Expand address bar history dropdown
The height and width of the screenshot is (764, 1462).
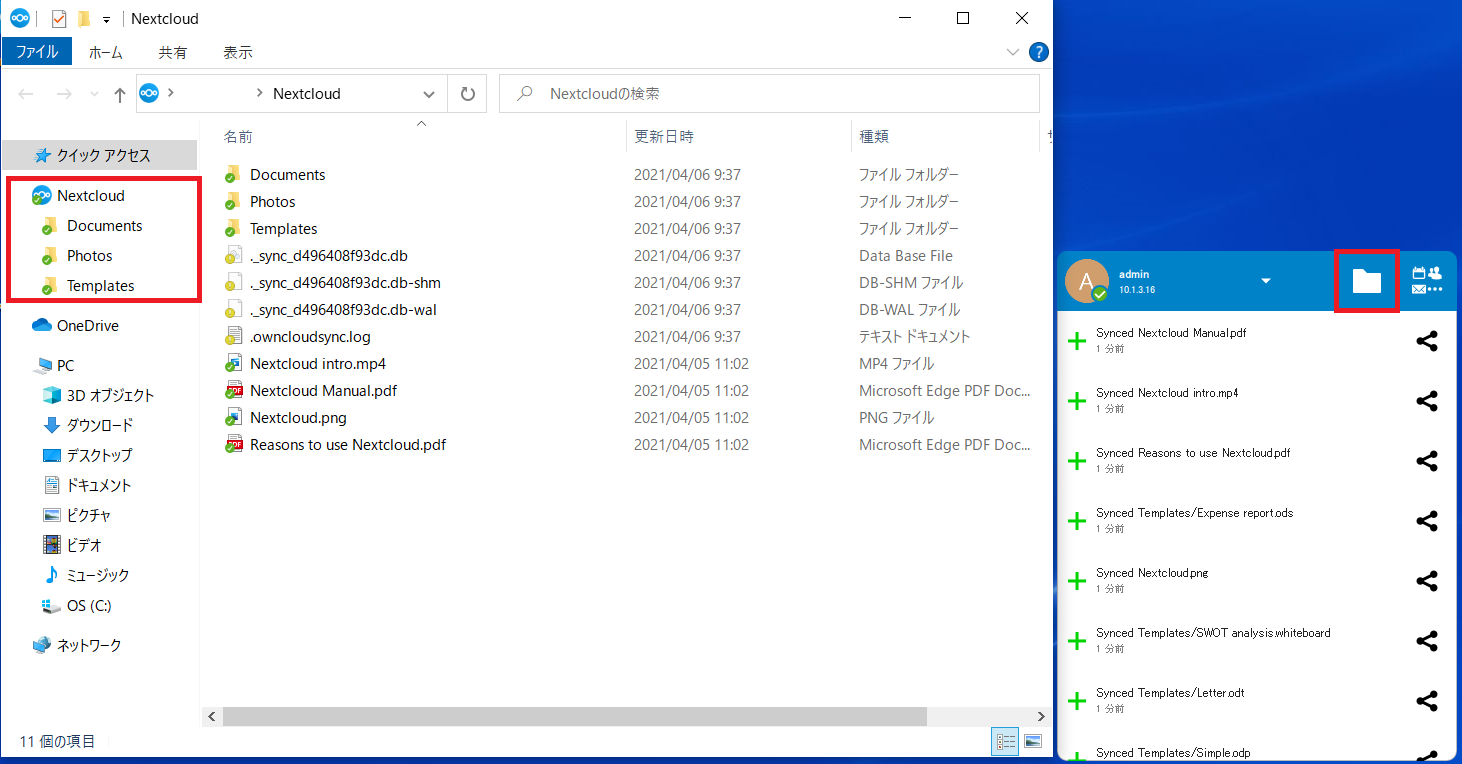(x=429, y=94)
